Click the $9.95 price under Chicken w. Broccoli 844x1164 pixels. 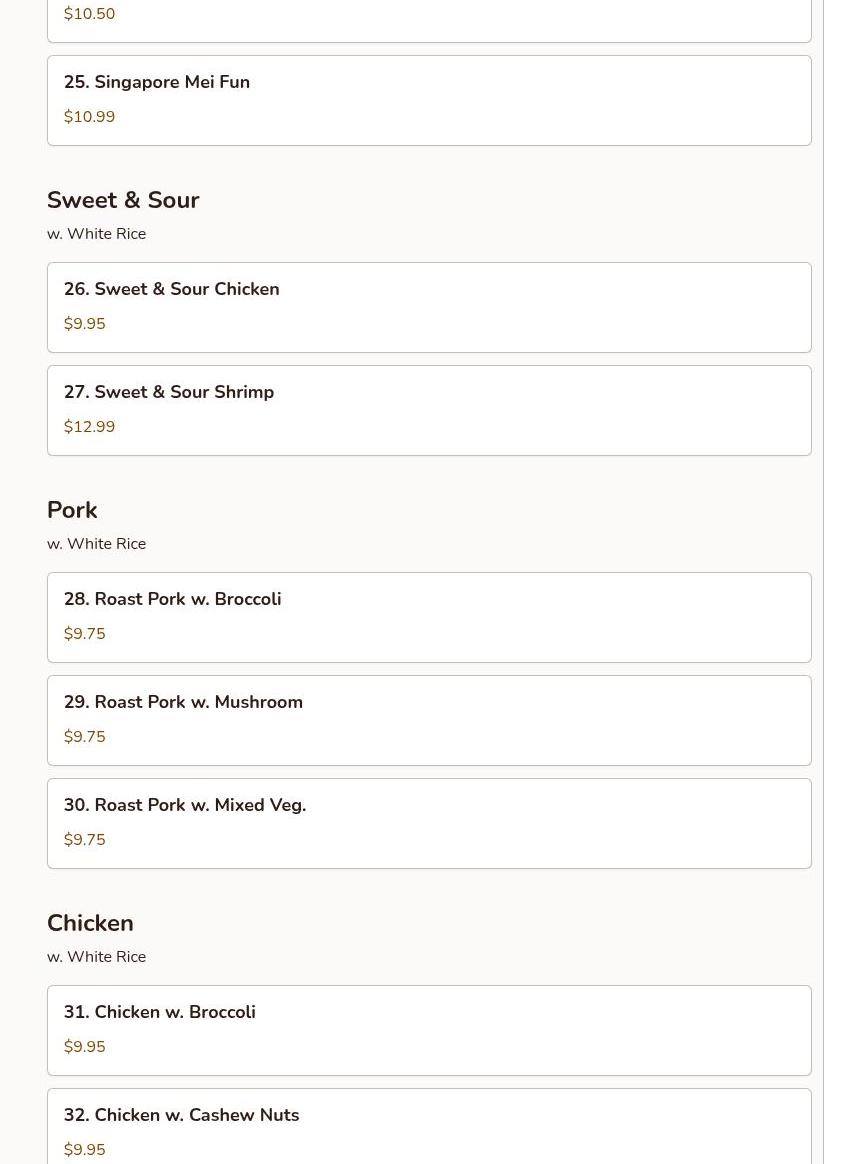coord(84,1047)
